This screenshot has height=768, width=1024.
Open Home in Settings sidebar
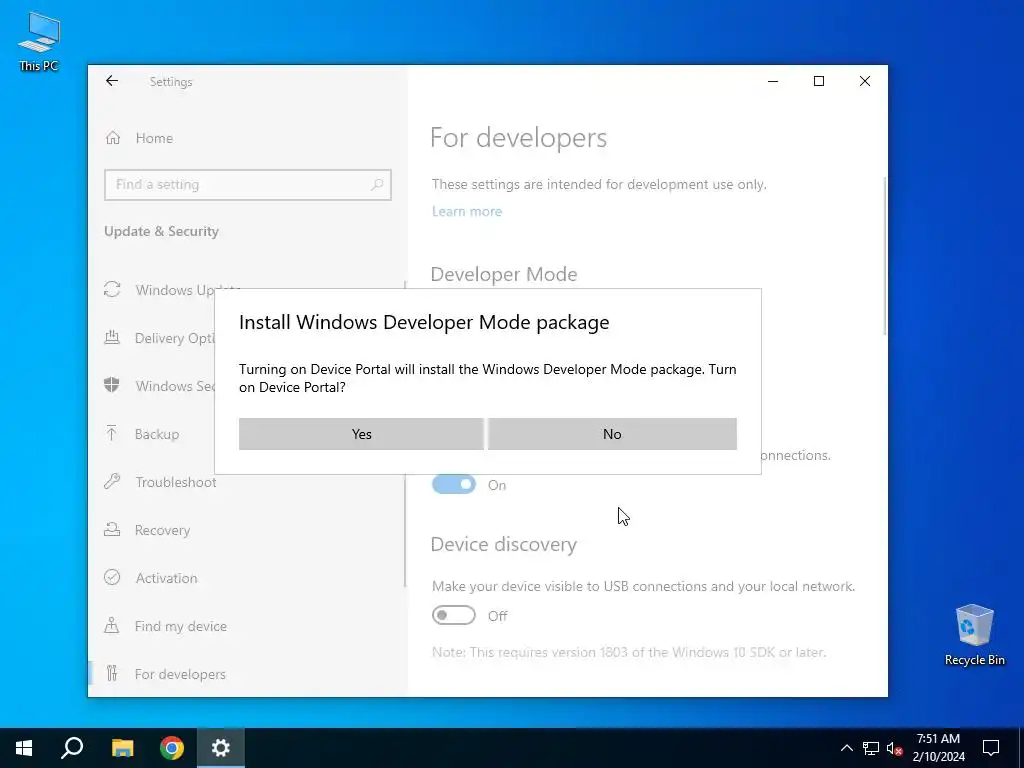tap(154, 138)
